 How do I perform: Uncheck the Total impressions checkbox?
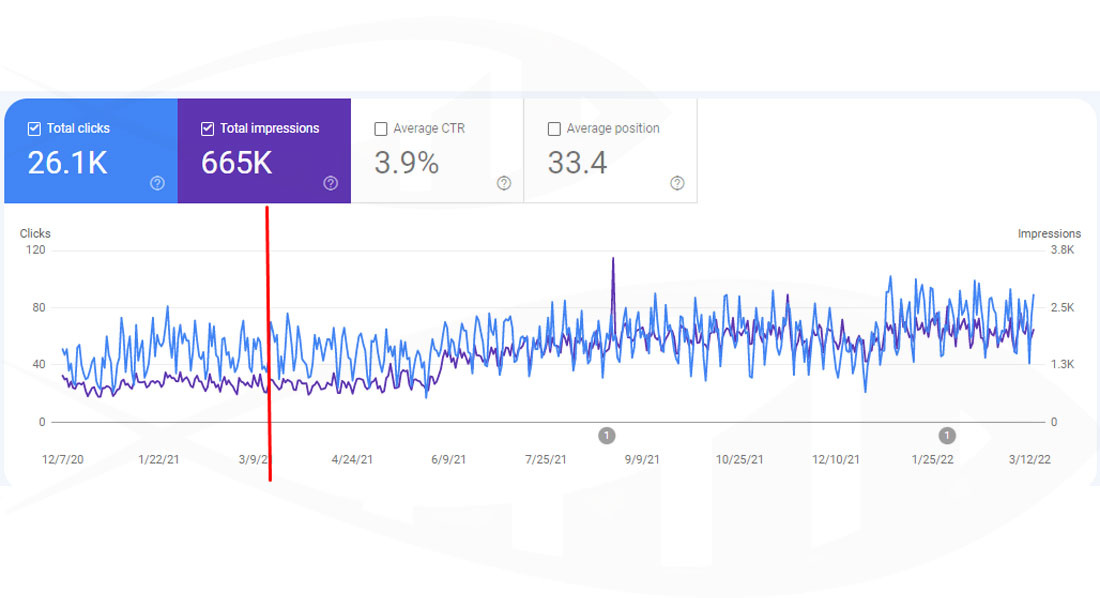[207, 128]
